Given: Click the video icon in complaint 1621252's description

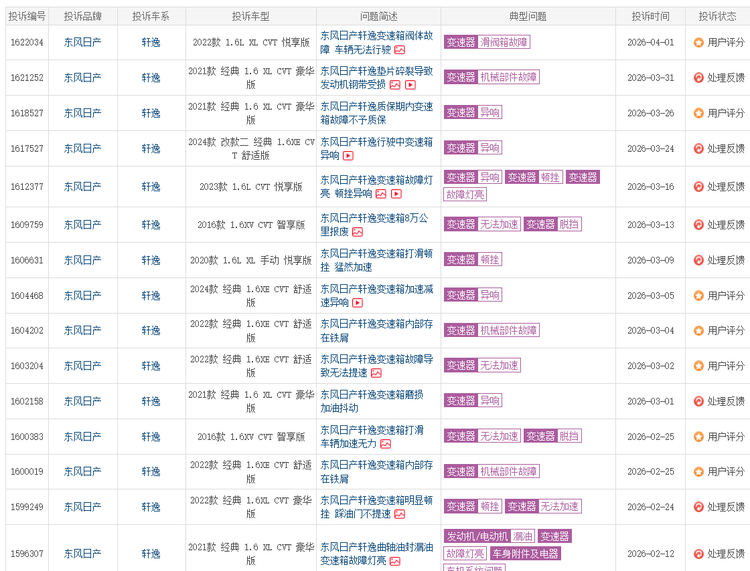Looking at the screenshot, I should pyautogui.click(x=410, y=85).
